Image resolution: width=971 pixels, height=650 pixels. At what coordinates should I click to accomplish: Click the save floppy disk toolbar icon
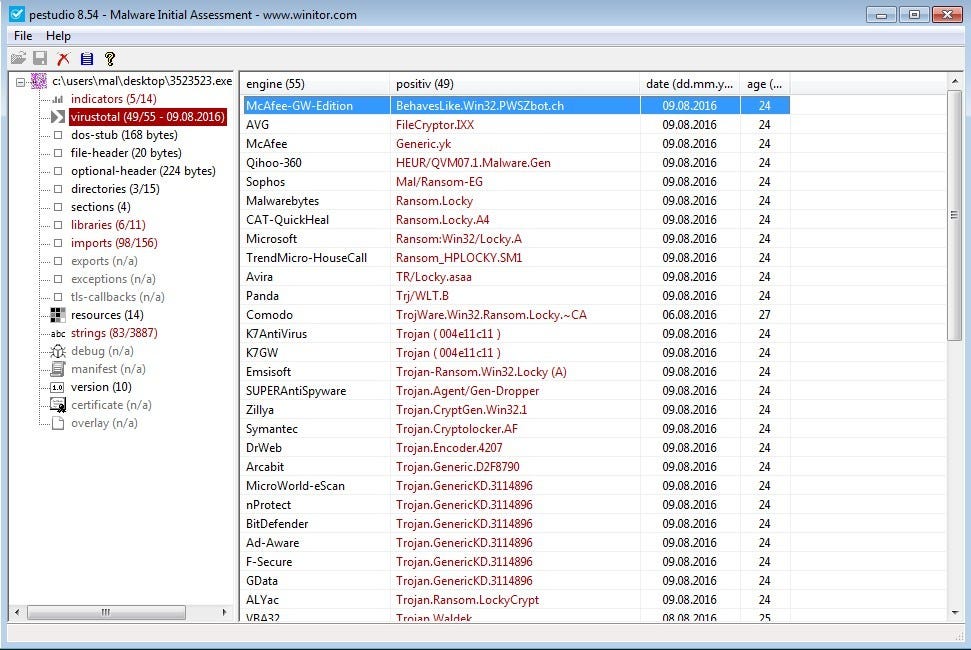40,58
